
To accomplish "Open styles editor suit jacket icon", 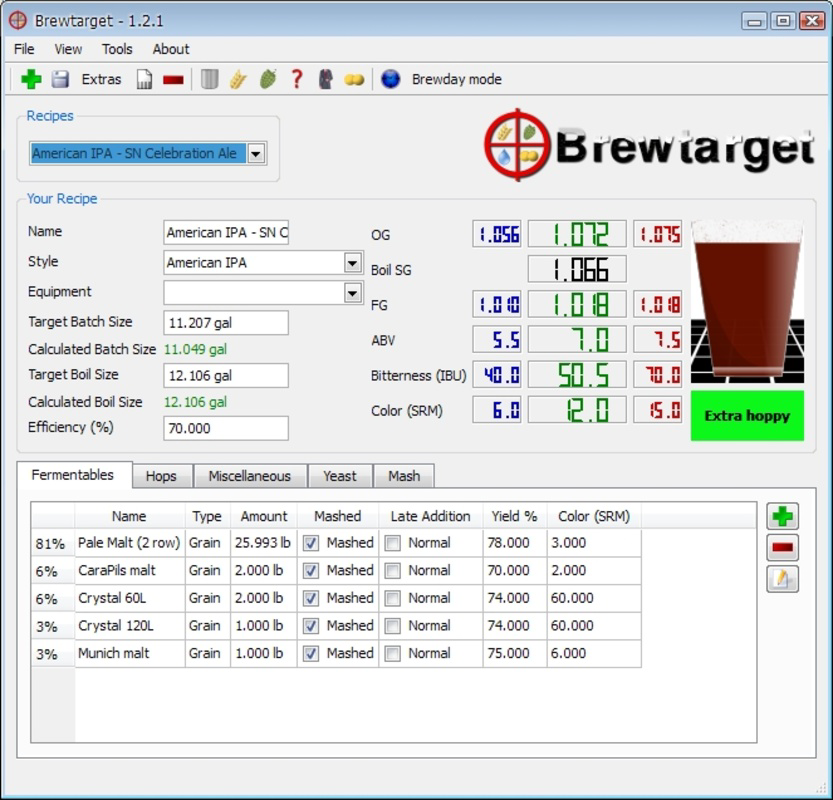I will (x=326, y=79).
